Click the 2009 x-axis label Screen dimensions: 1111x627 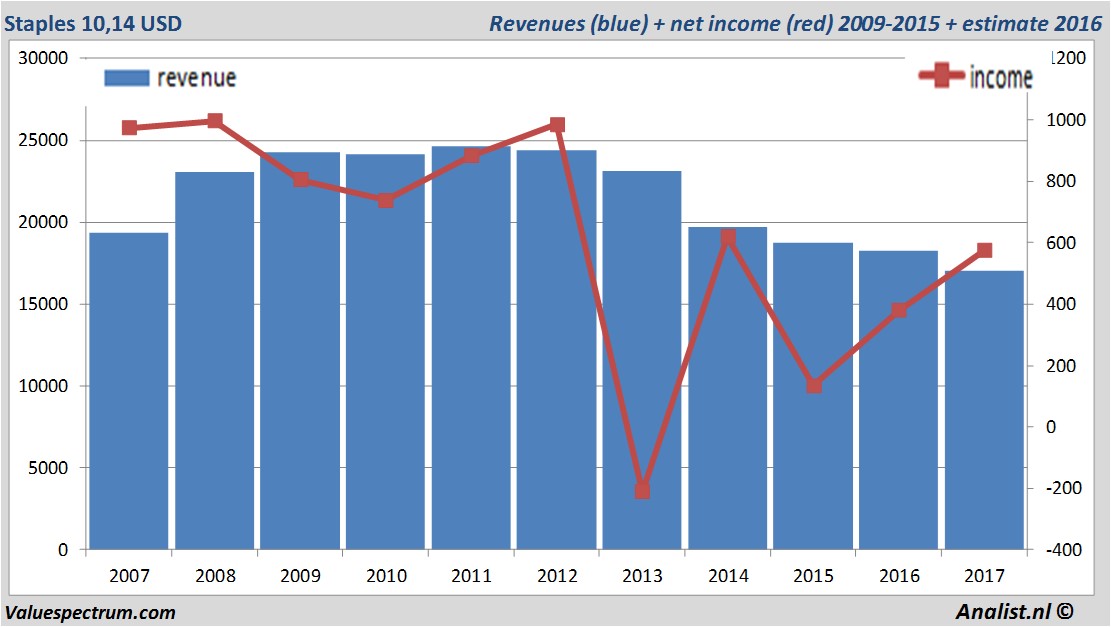coord(300,575)
